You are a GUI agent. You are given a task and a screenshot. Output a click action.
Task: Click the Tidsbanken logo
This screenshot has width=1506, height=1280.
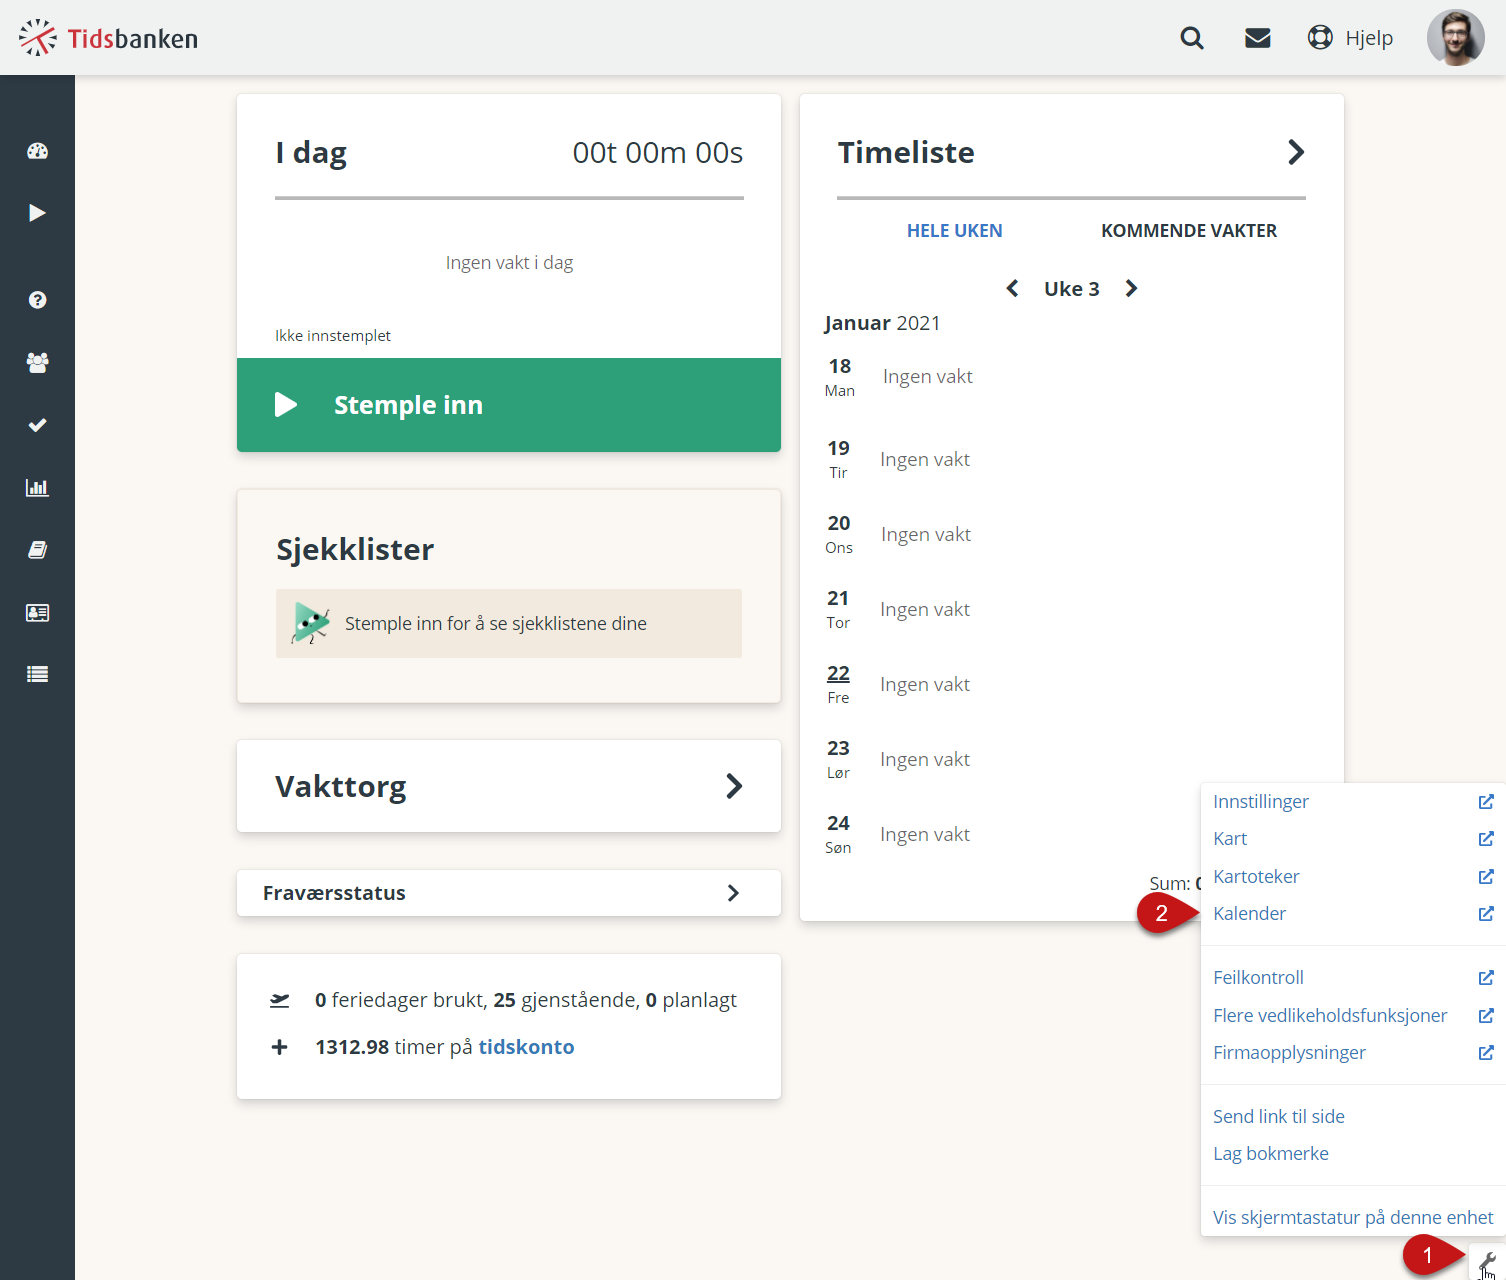[x=108, y=38]
